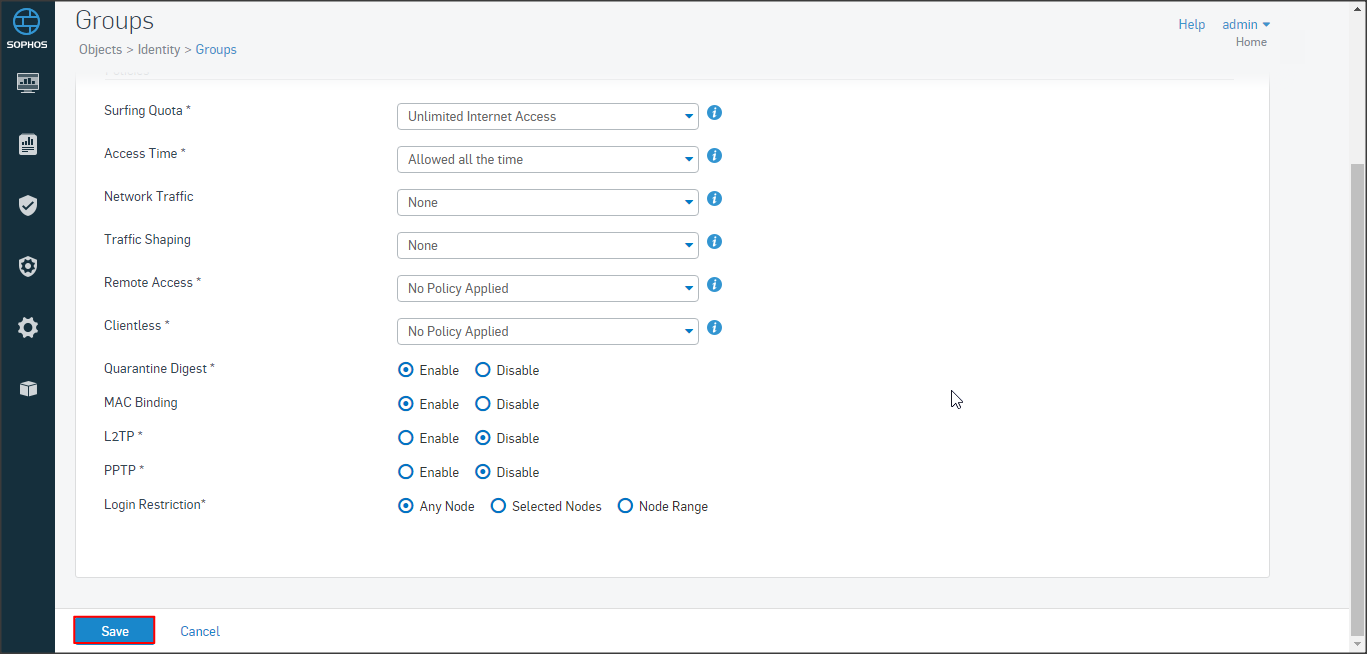Viewport: 1367px width, 654px height.
Task: Expand the Access Time dropdown
Action: point(547,159)
